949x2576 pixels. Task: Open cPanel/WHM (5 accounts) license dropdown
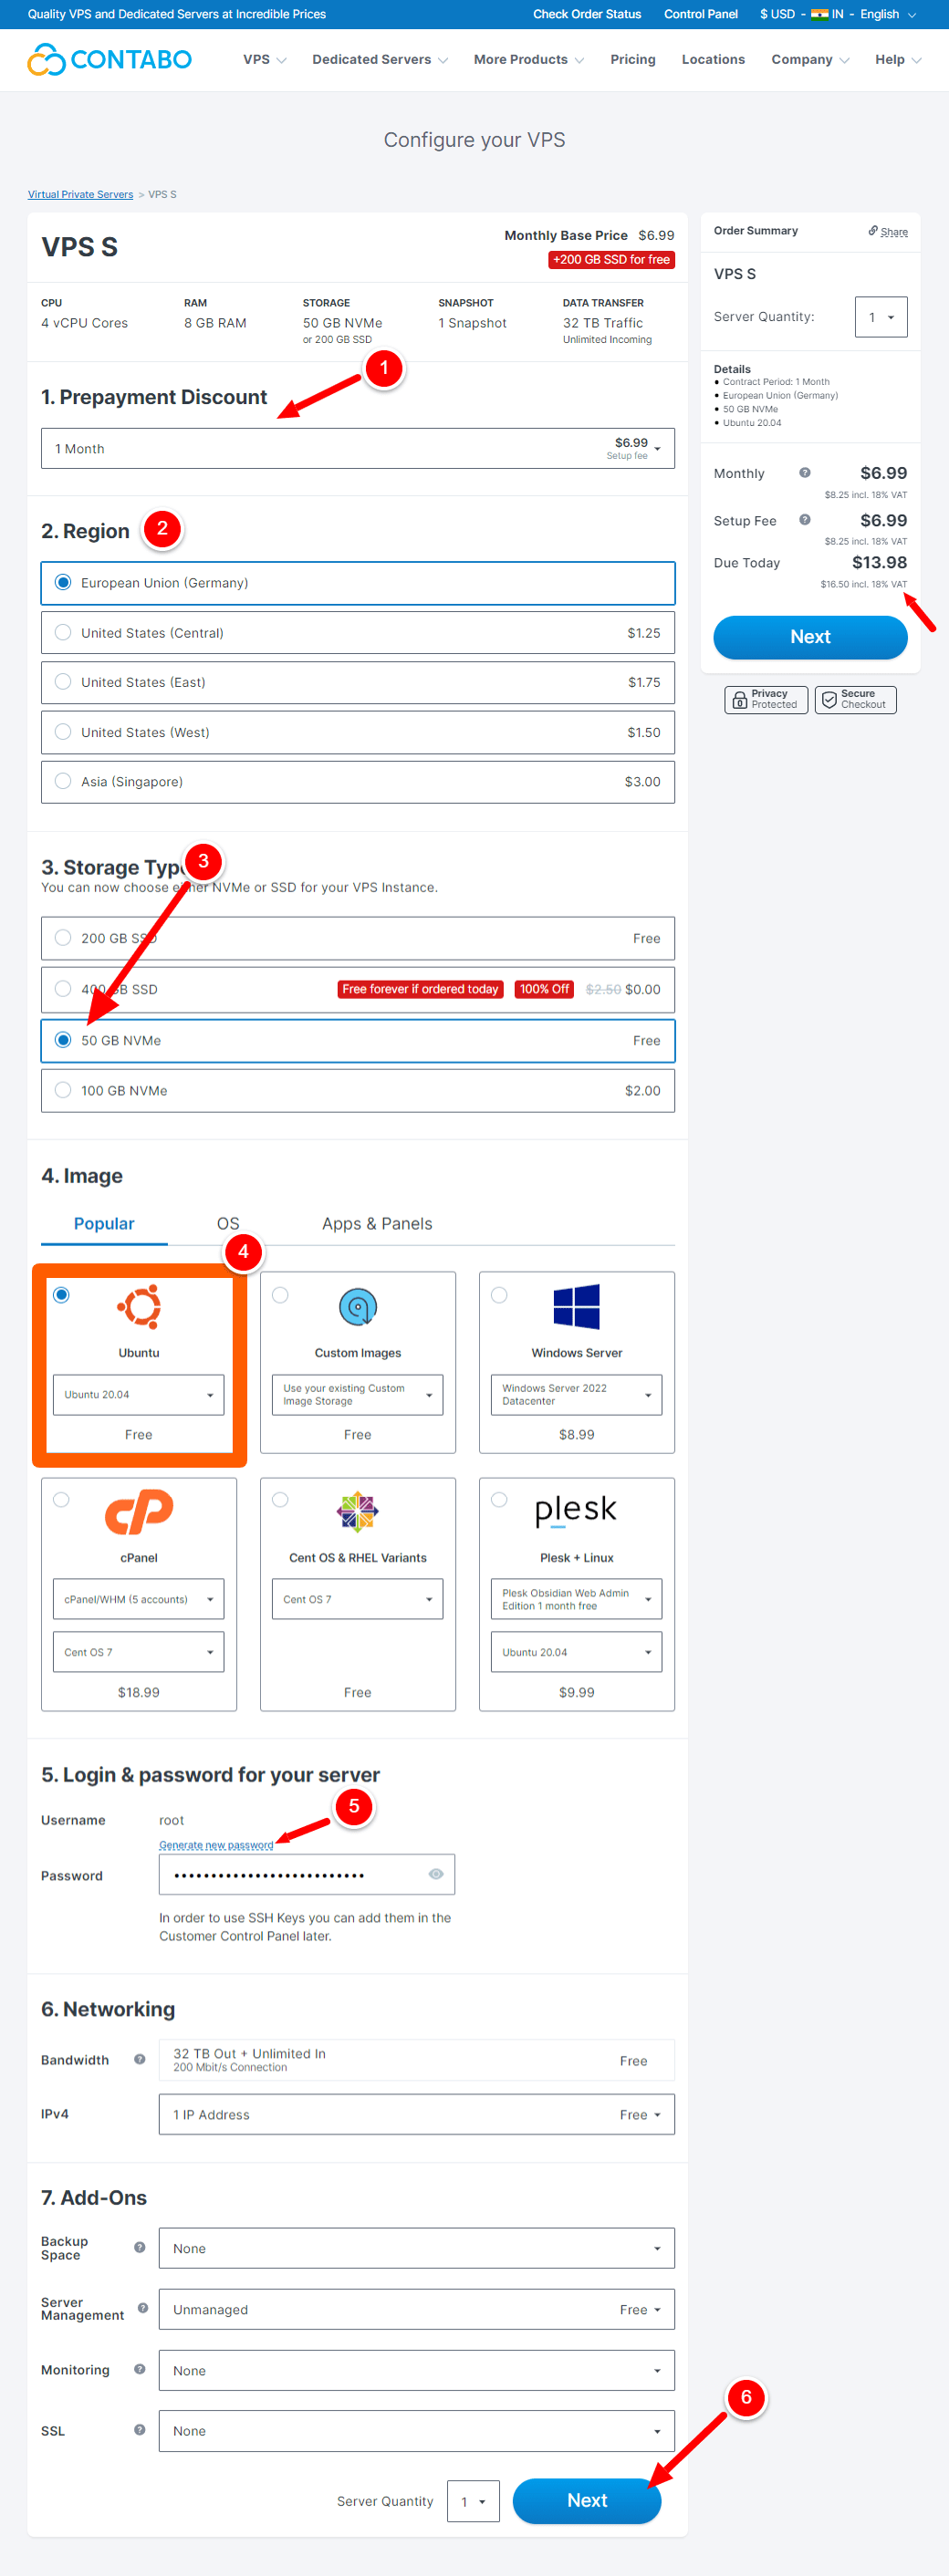[x=138, y=1599]
